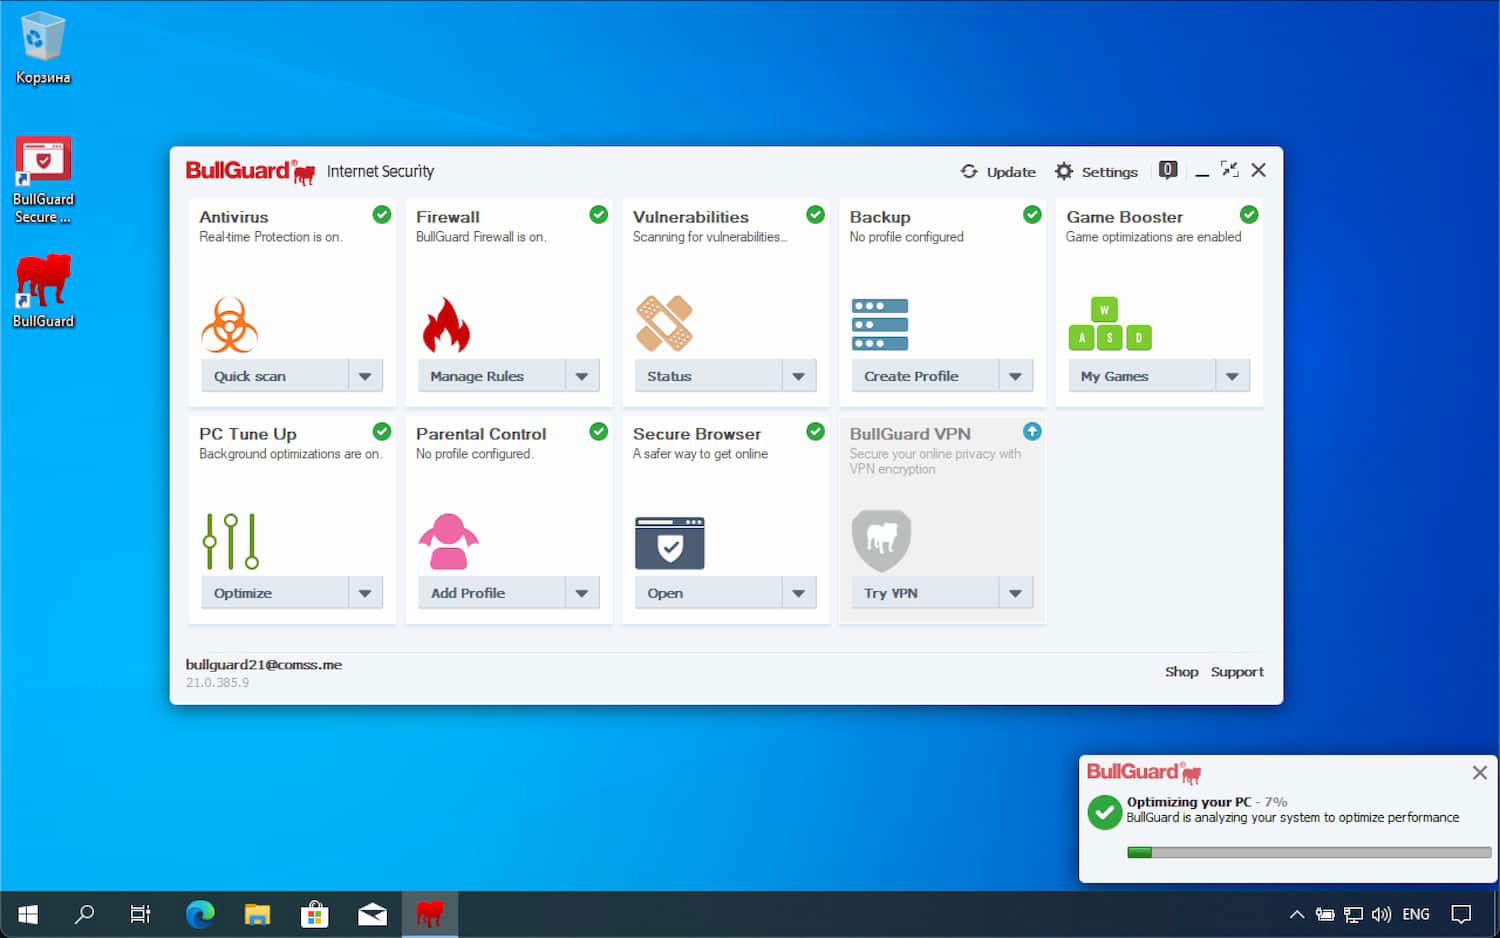Open the Settings menu
This screenshot has height=938, width=1500.
[1097, 171]
